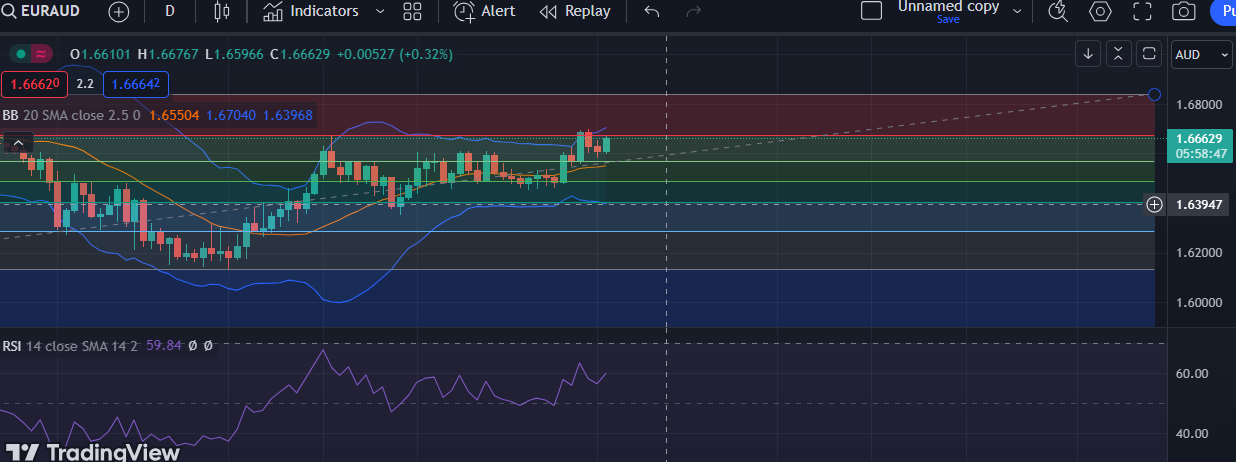The image size is (1236, 462).
Task: Maximize the main chart pane
Action: coord(1149,54)
